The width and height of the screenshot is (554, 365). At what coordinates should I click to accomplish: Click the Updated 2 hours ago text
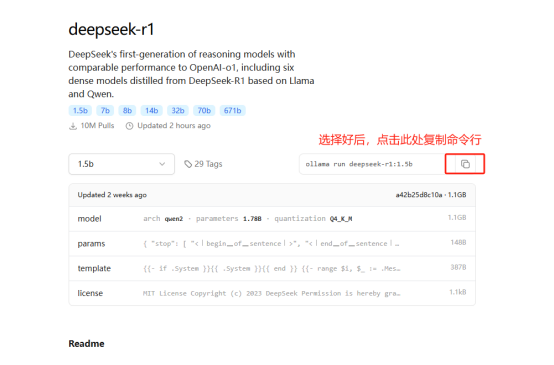(174, 126)
